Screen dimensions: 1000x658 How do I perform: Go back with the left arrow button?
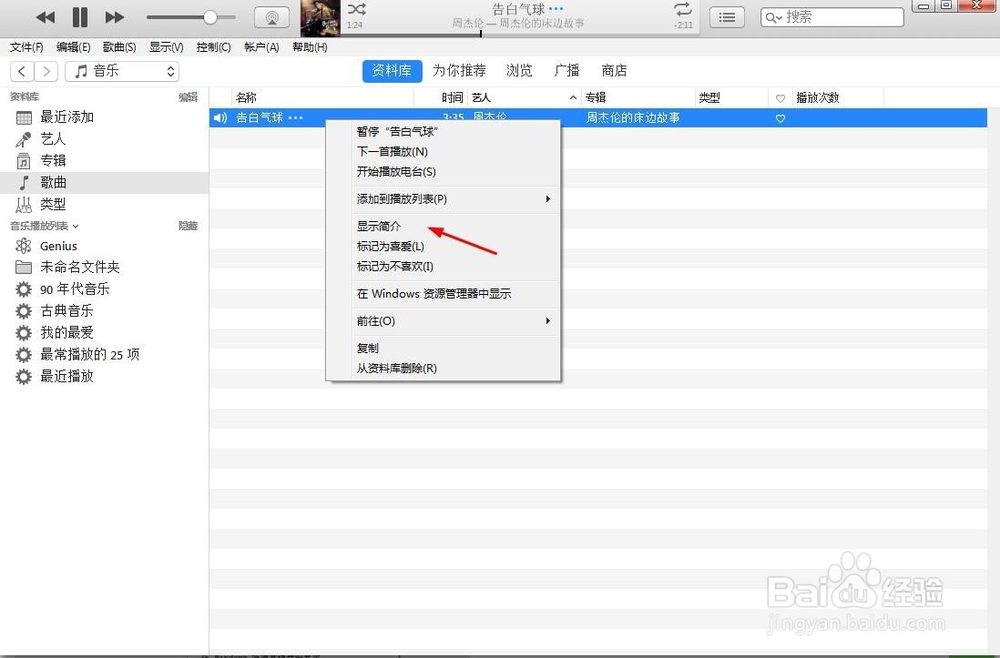click(22, 71)
